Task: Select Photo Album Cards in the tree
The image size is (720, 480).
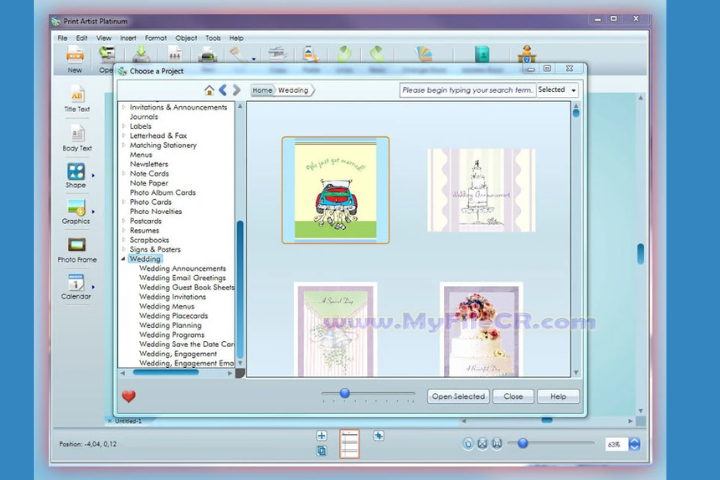Action: pyautogui.click(x=163, y=192)
